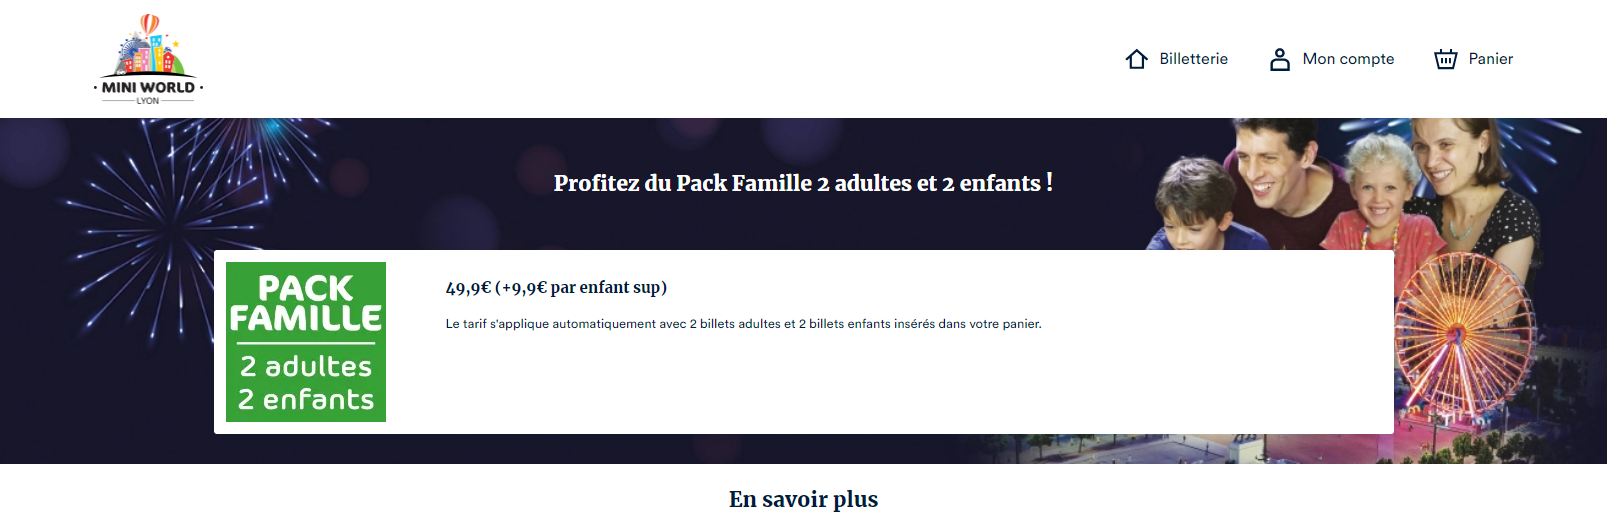Click the Mini World Lyon logo
Viewport: 1607px width, 513px height.
tap(148, 59)
